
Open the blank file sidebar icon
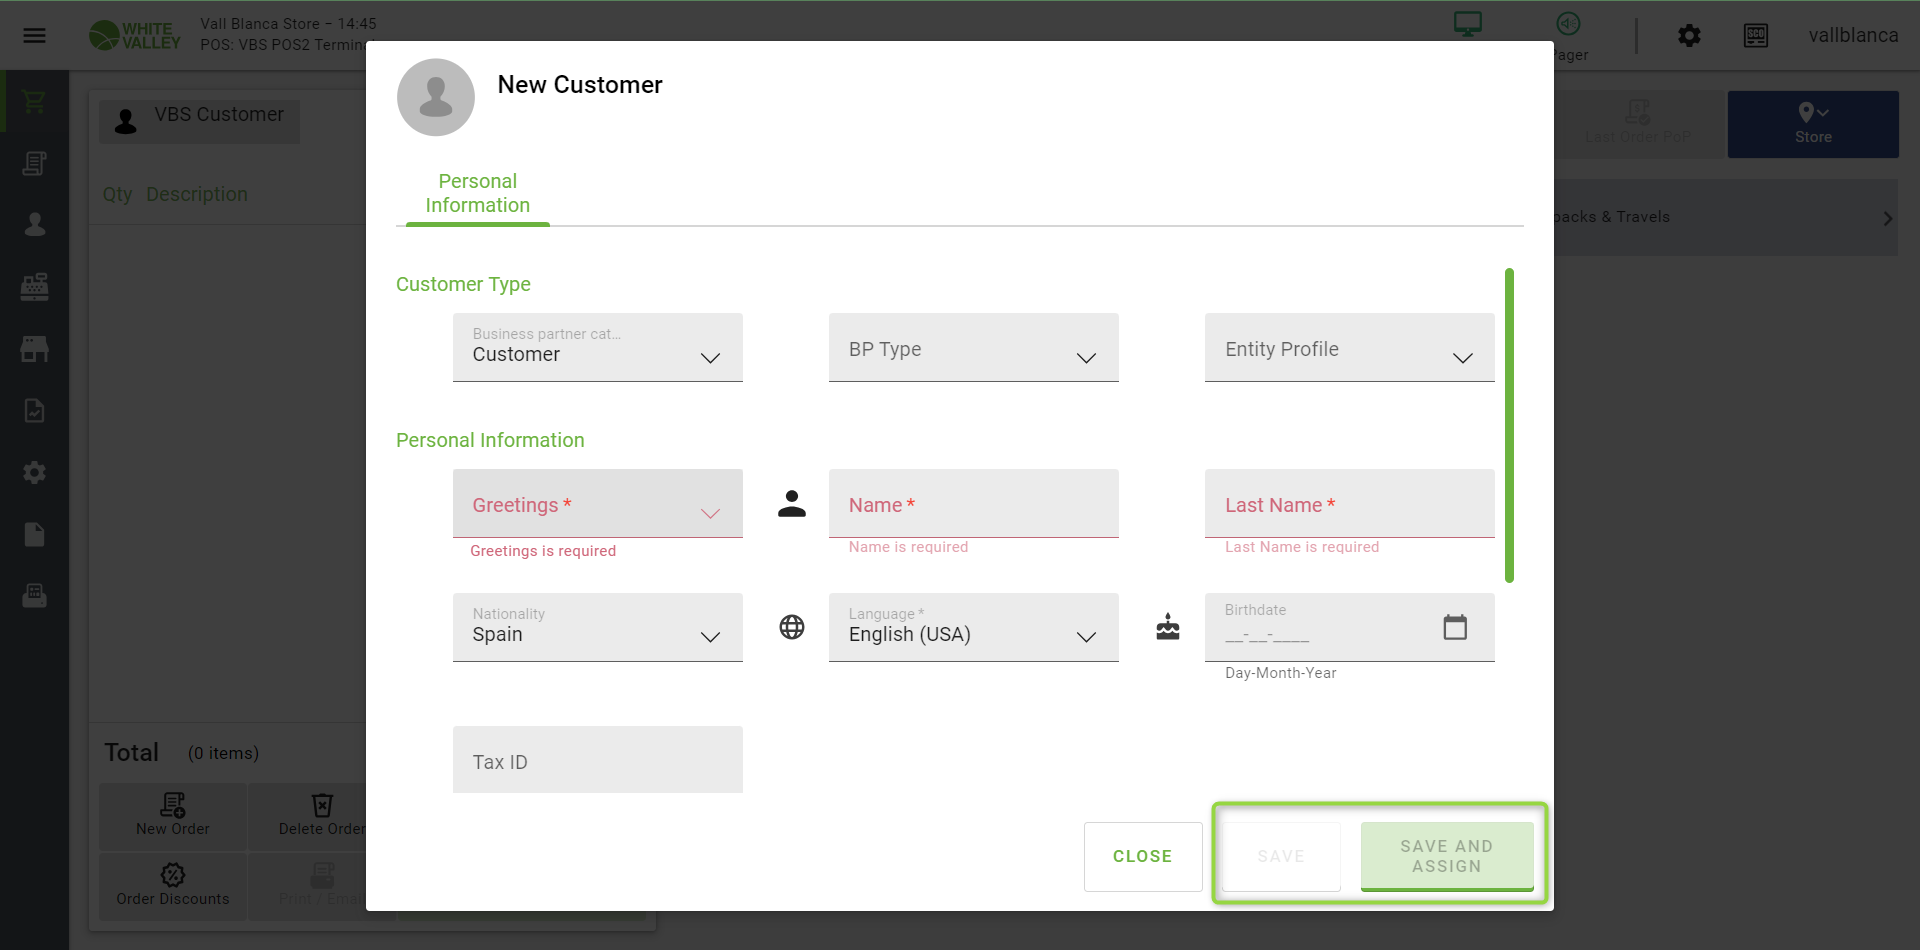[x=35, y=535]
